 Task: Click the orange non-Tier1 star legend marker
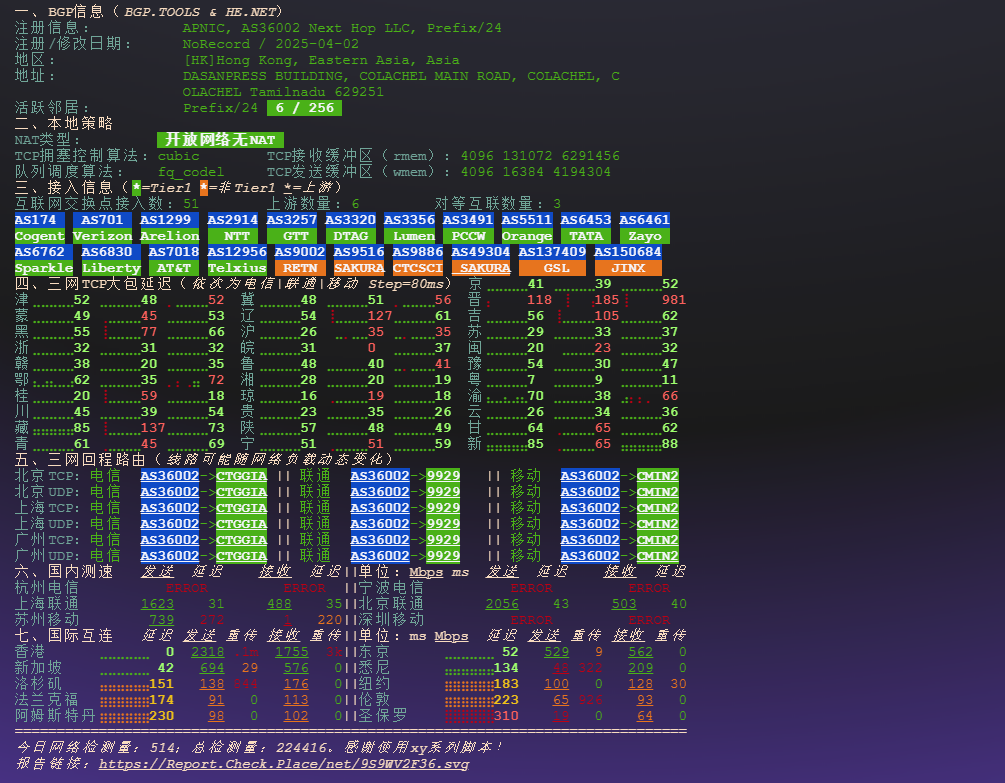[x=203, y=188]
